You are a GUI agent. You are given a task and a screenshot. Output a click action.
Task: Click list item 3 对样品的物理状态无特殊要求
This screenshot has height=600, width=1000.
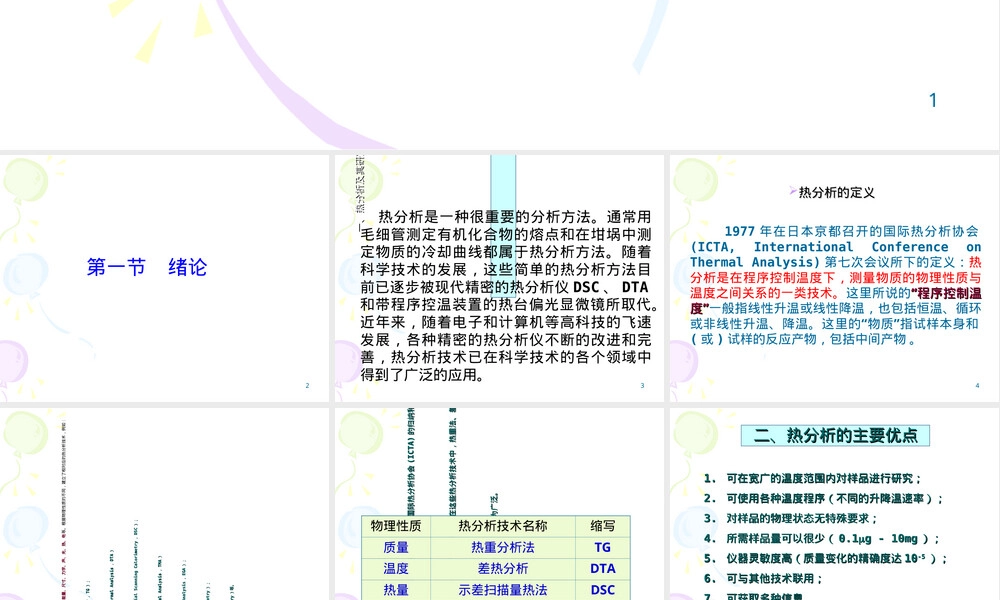click(x=791, y=518)
